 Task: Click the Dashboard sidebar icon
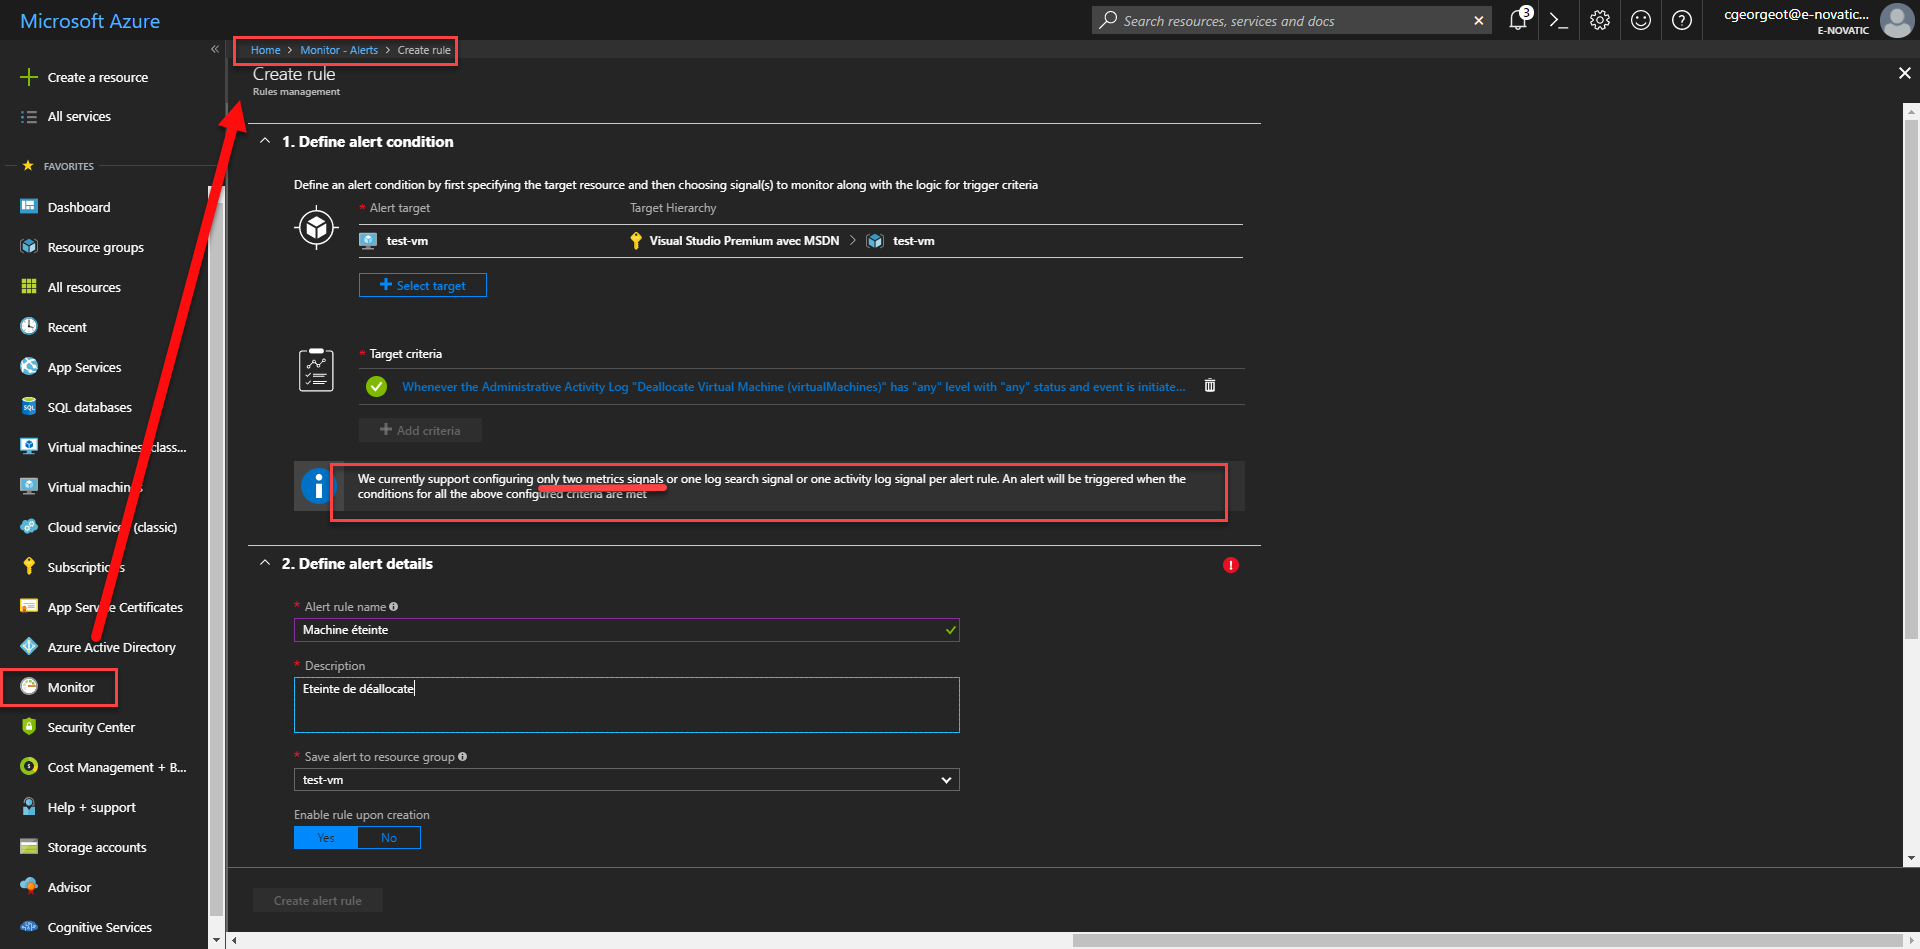[29, 207]
